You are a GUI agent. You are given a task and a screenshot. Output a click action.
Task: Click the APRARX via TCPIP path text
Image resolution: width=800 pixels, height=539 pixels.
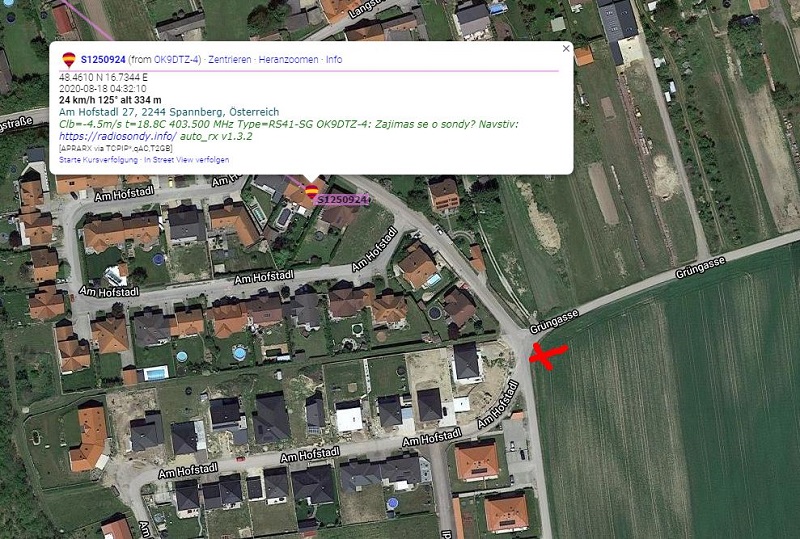116,149
